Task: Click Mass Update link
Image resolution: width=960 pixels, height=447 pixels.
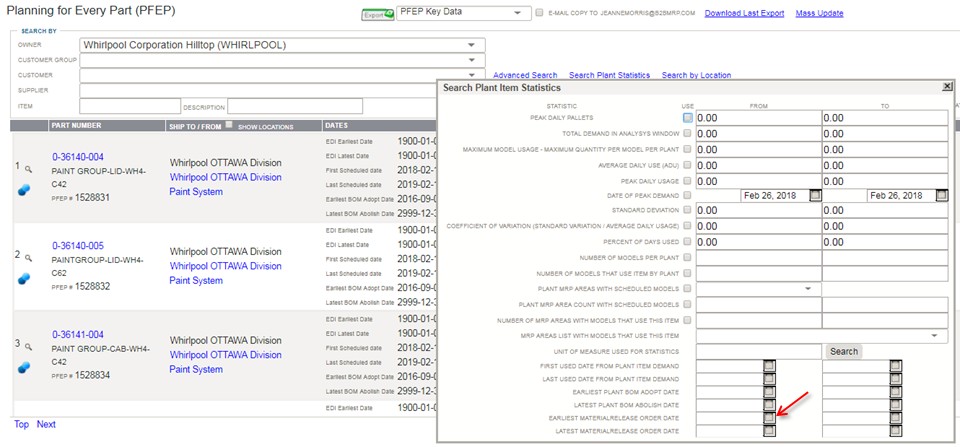Action: tap(819, 13)
